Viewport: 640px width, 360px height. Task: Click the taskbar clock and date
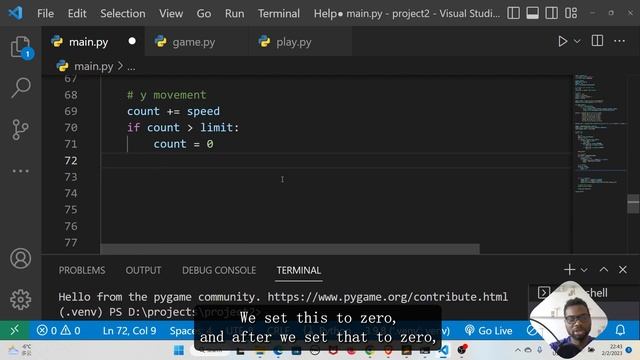pyautogui.click(x=611, y=350)
